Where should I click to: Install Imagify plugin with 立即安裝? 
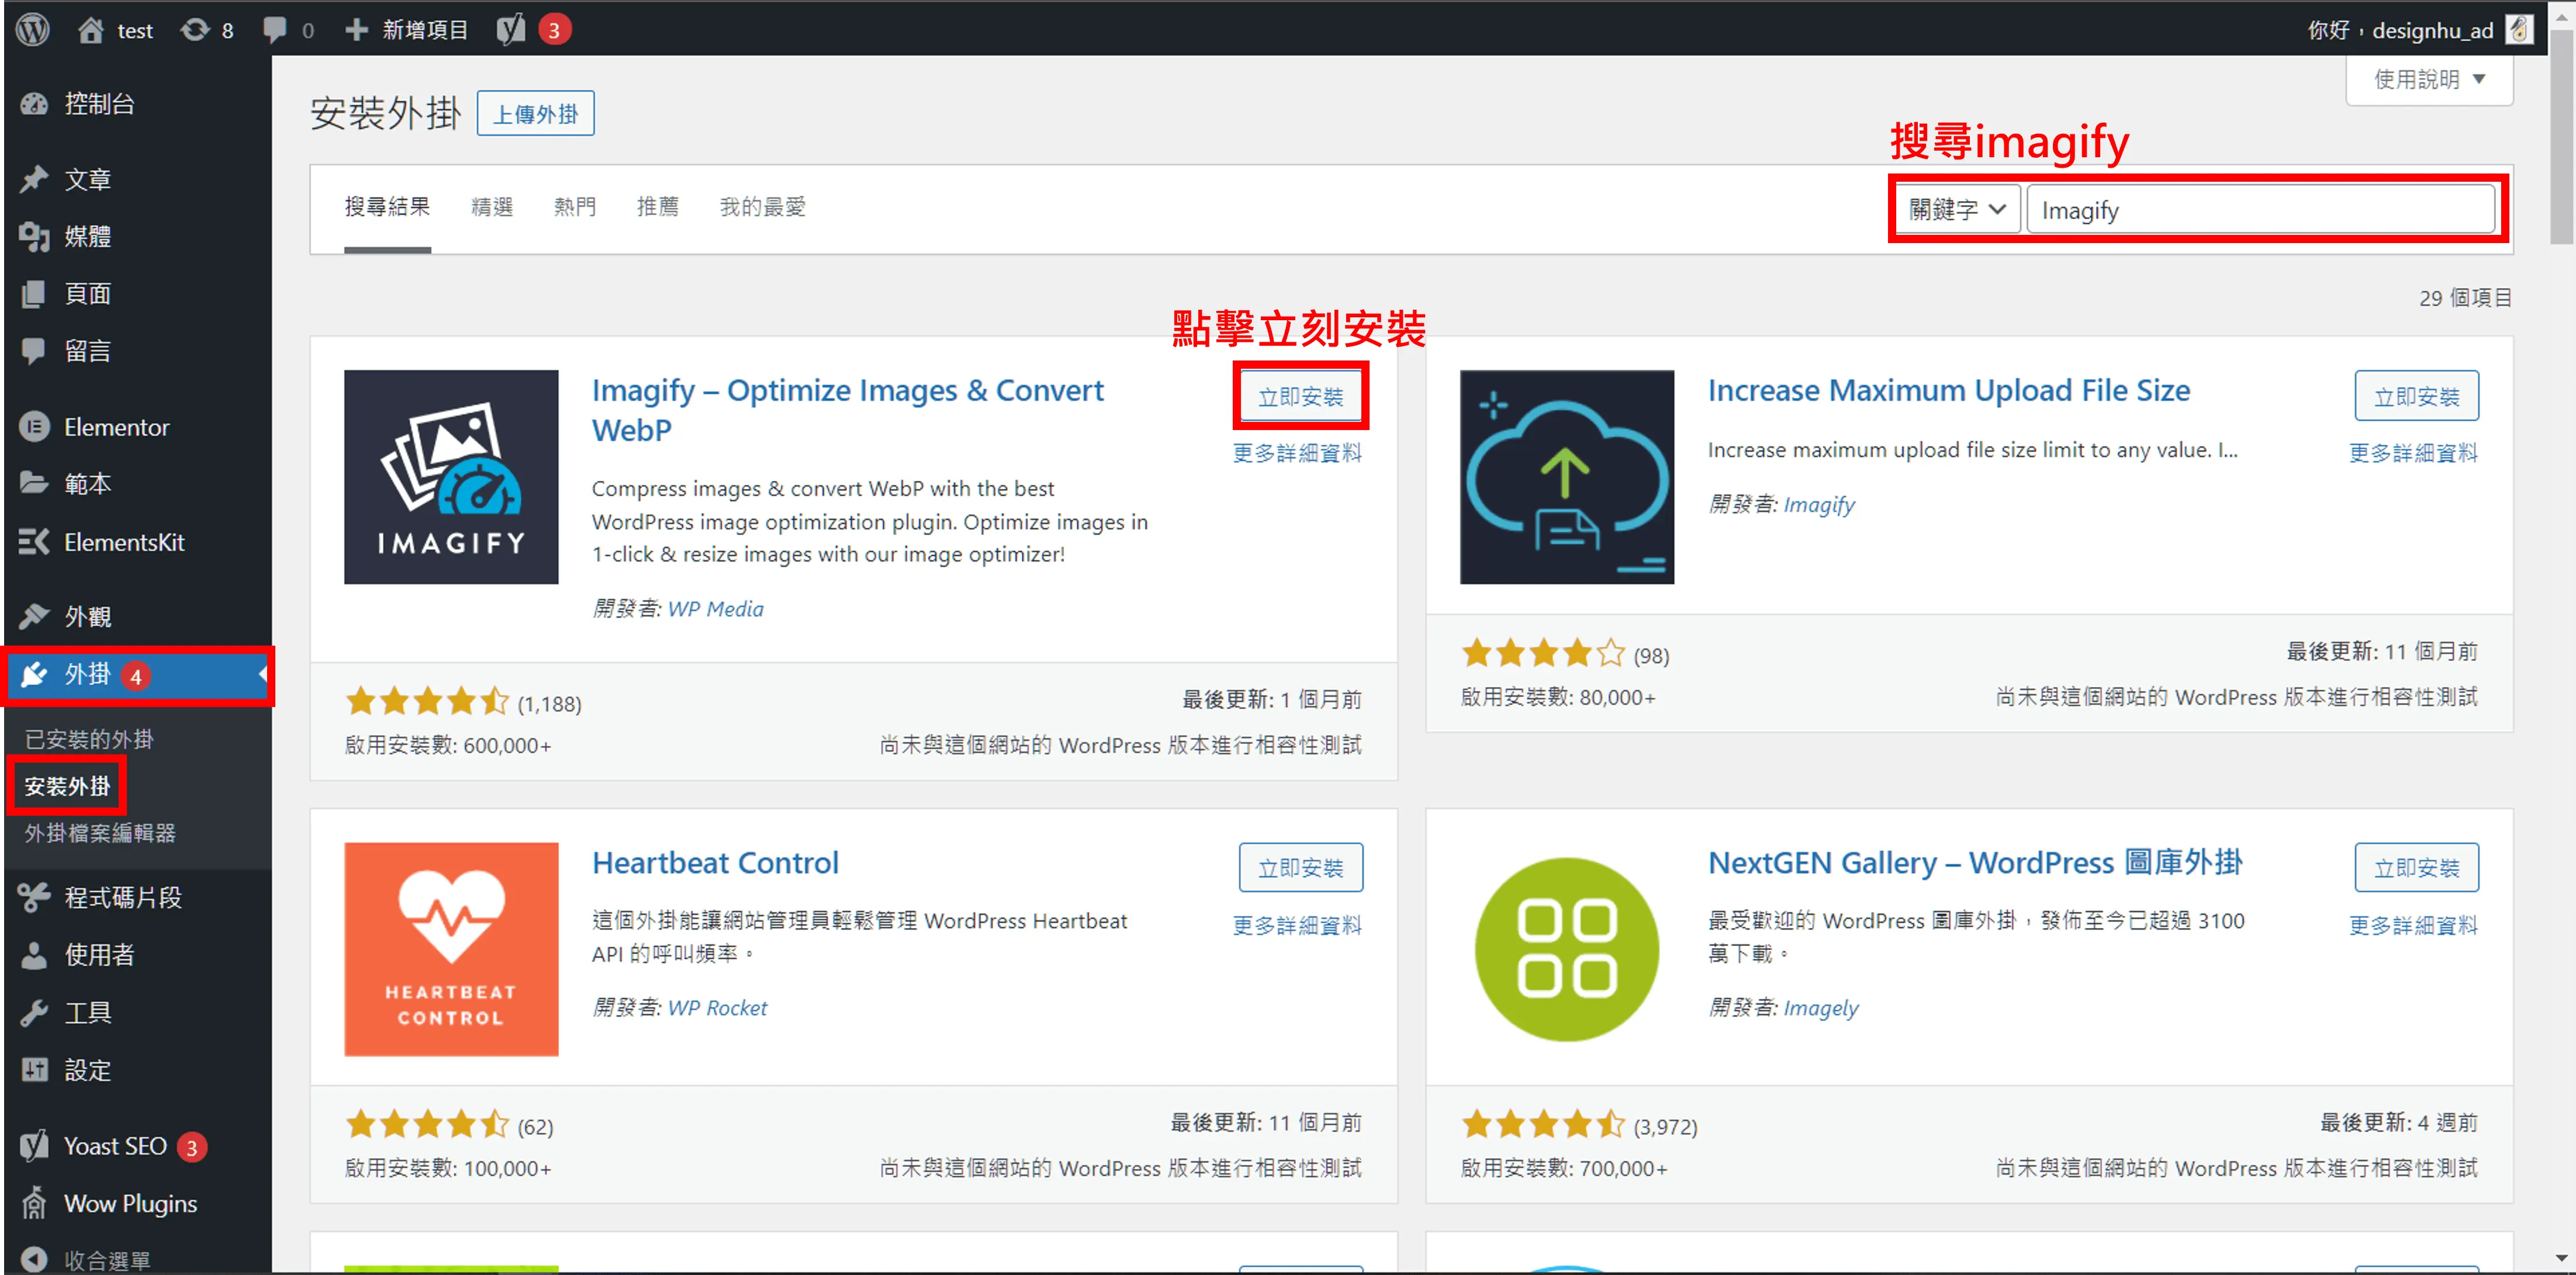point(1300,396)
